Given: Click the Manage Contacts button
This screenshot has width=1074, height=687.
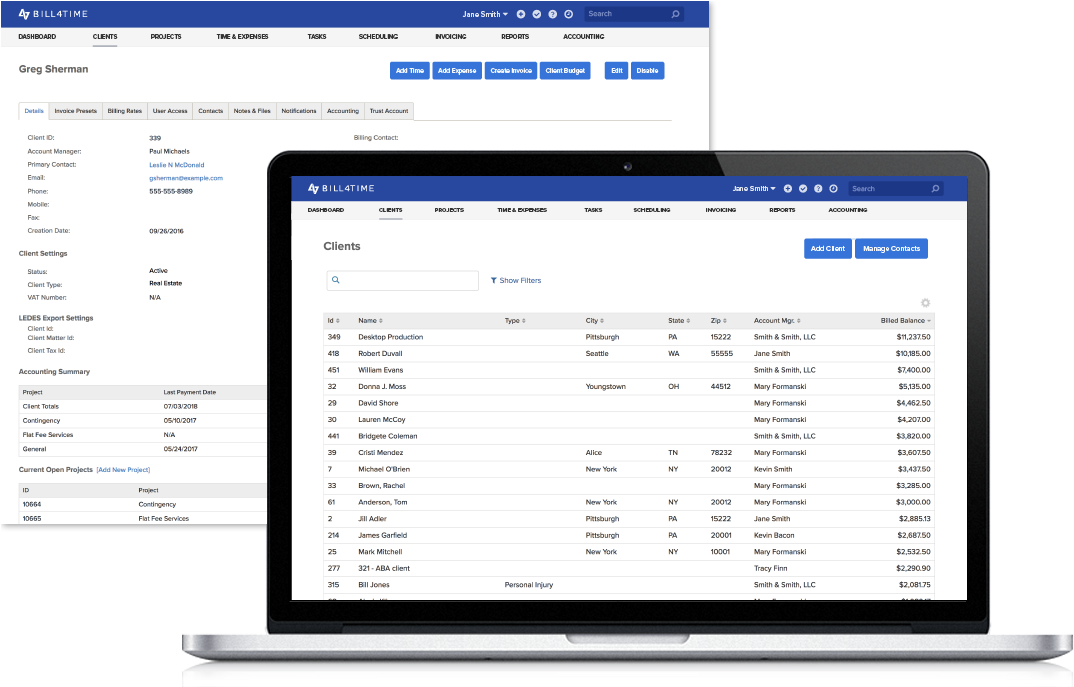Looking at the screenshot, I should point(891,248).
